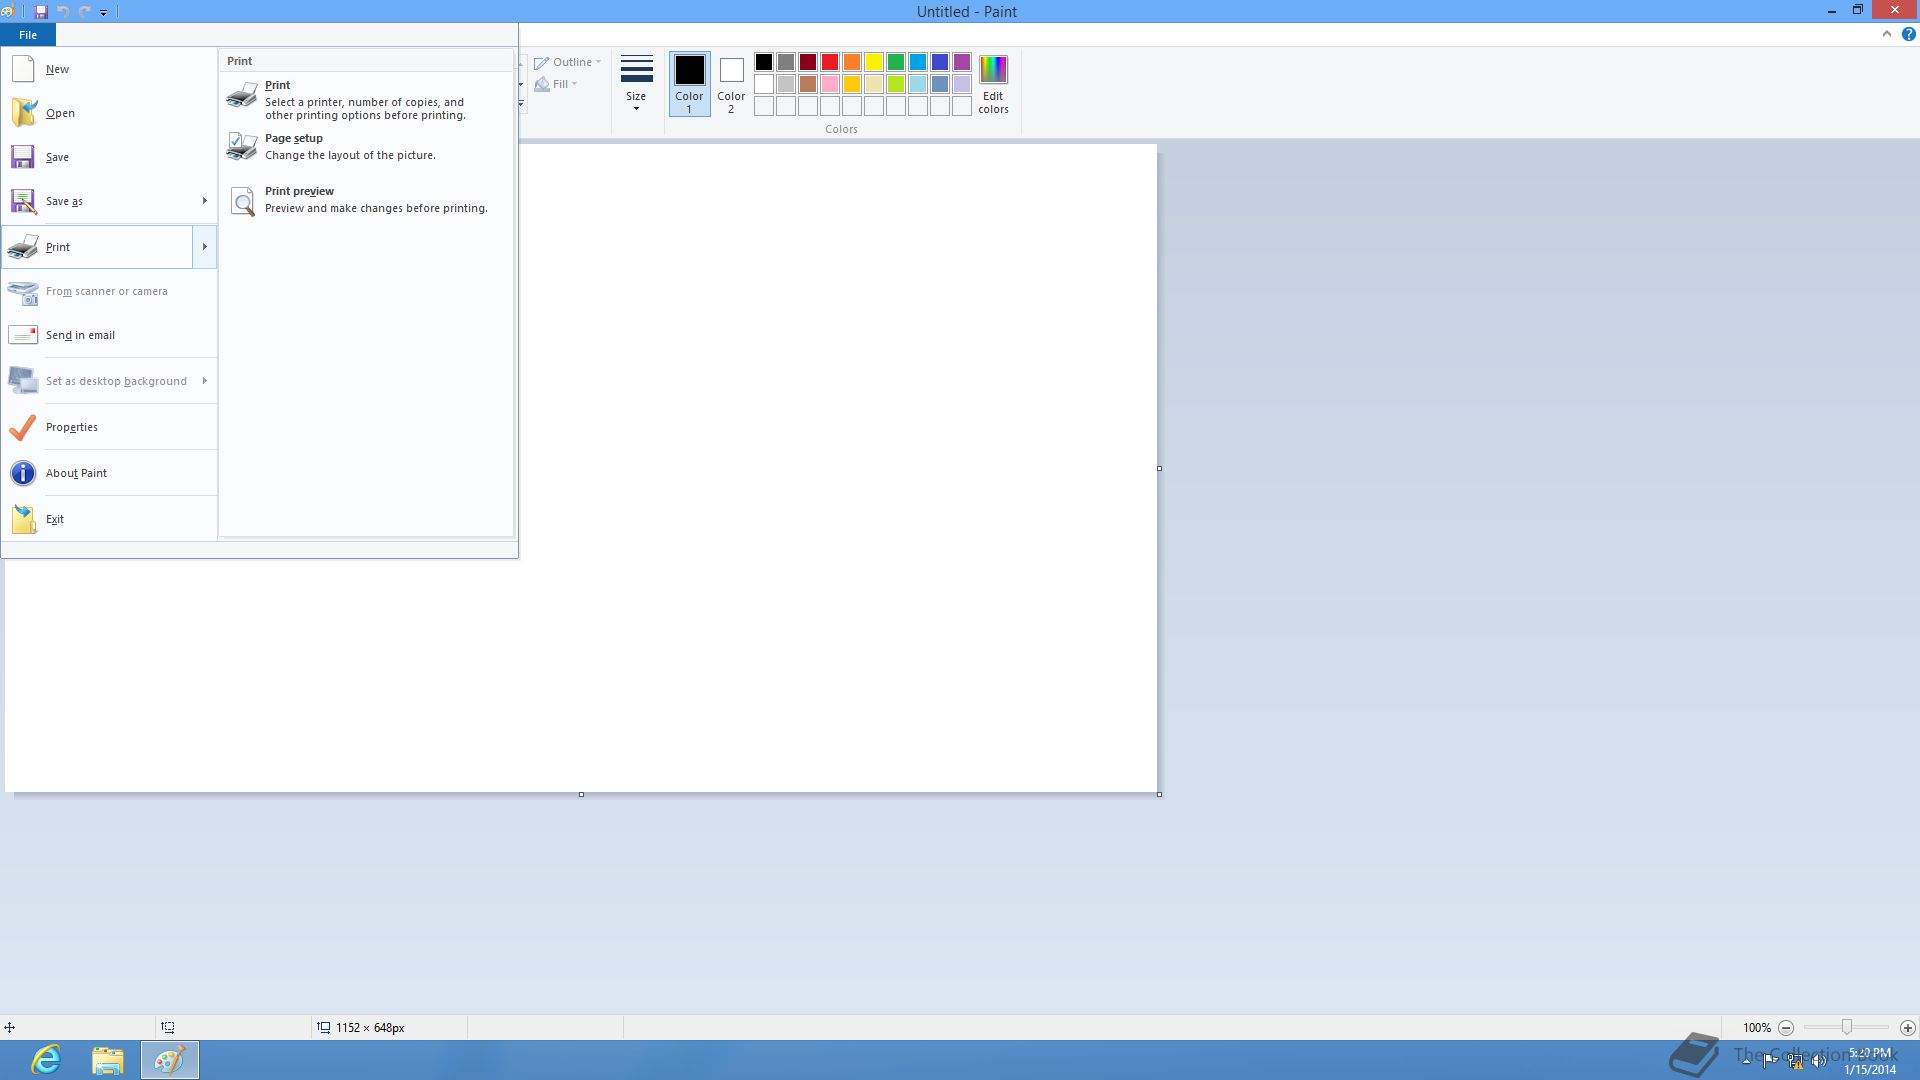1920x1080 pixels.
Task: Click New in the File menu
Action: tap(109, 69)
